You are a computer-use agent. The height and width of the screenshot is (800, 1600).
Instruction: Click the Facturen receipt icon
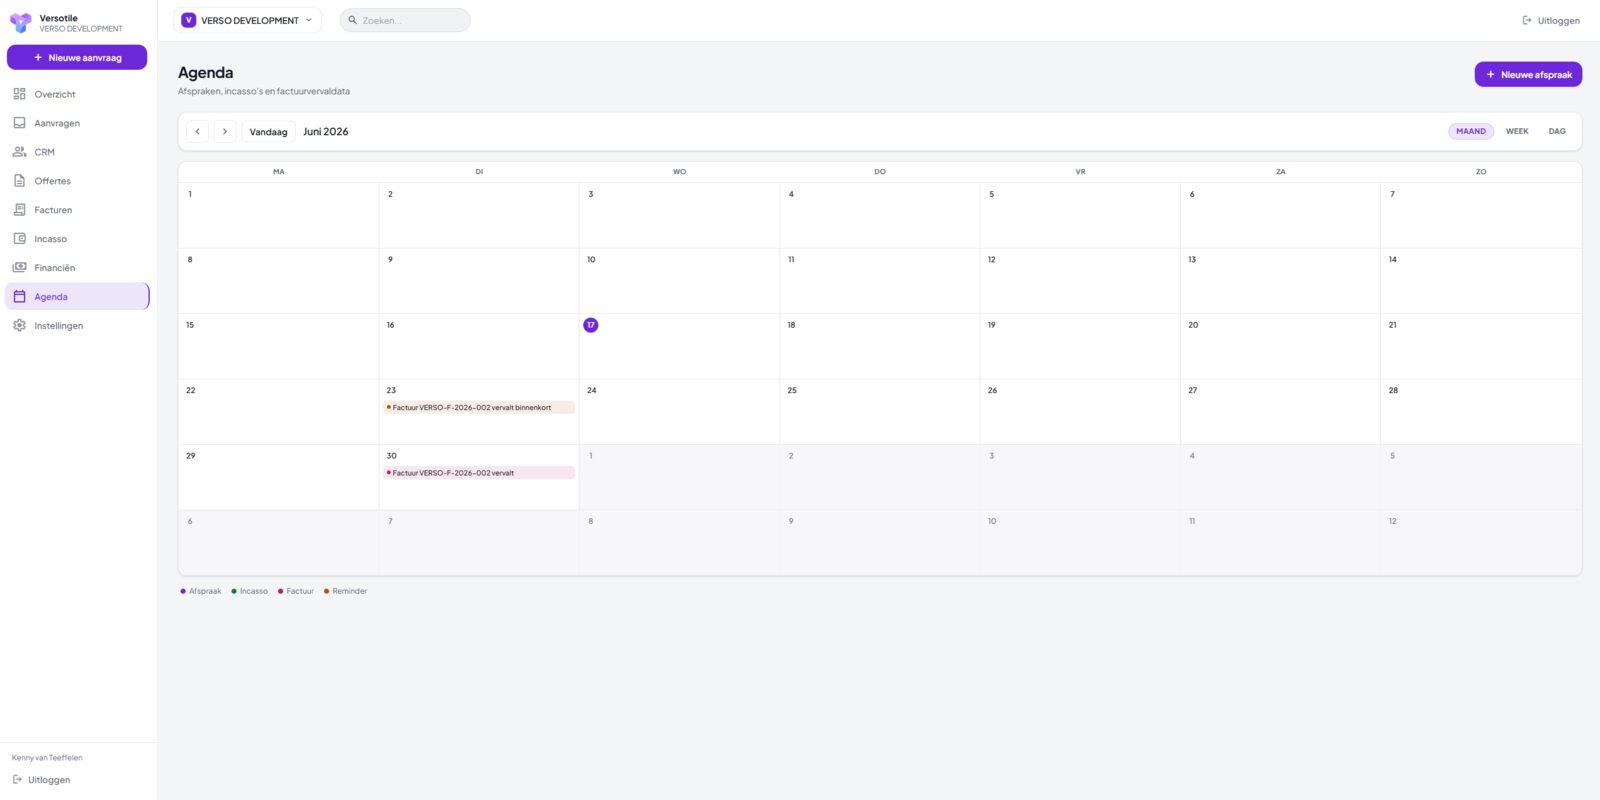(19, 210)
